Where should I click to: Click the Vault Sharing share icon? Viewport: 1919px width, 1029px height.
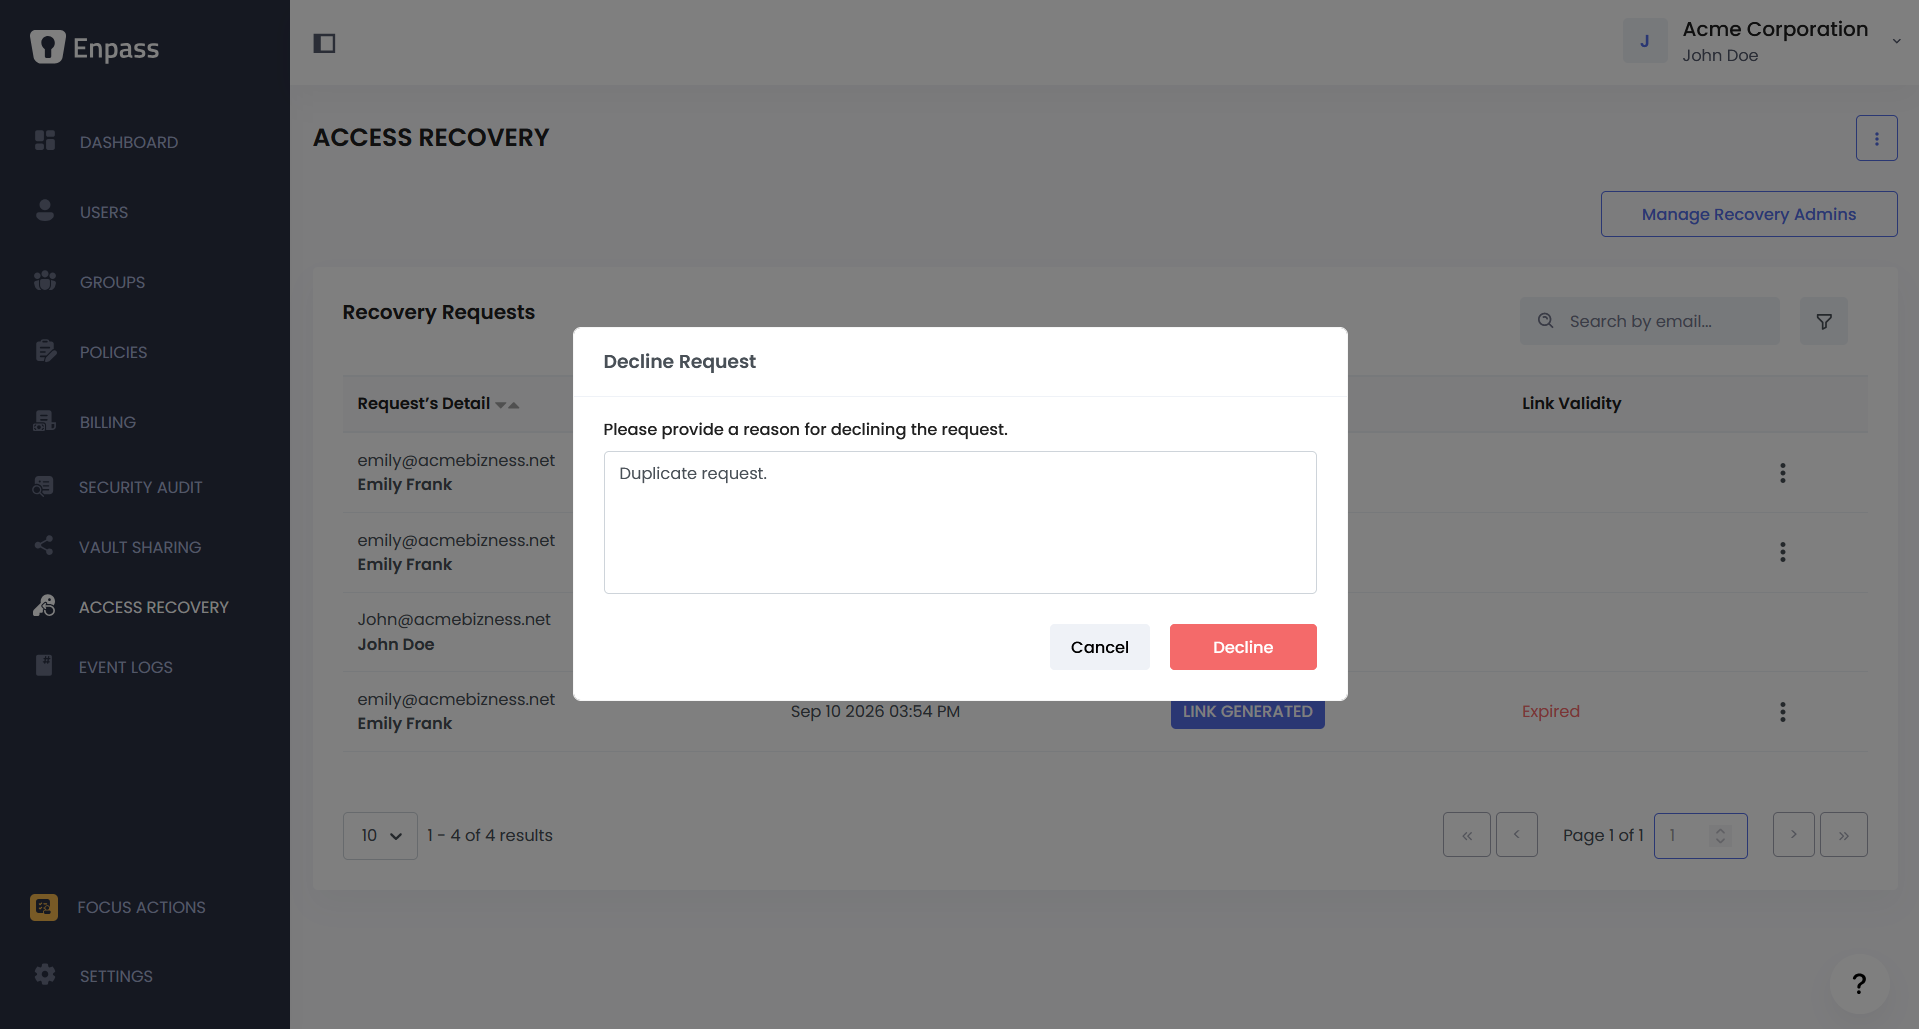pos(43,546)
